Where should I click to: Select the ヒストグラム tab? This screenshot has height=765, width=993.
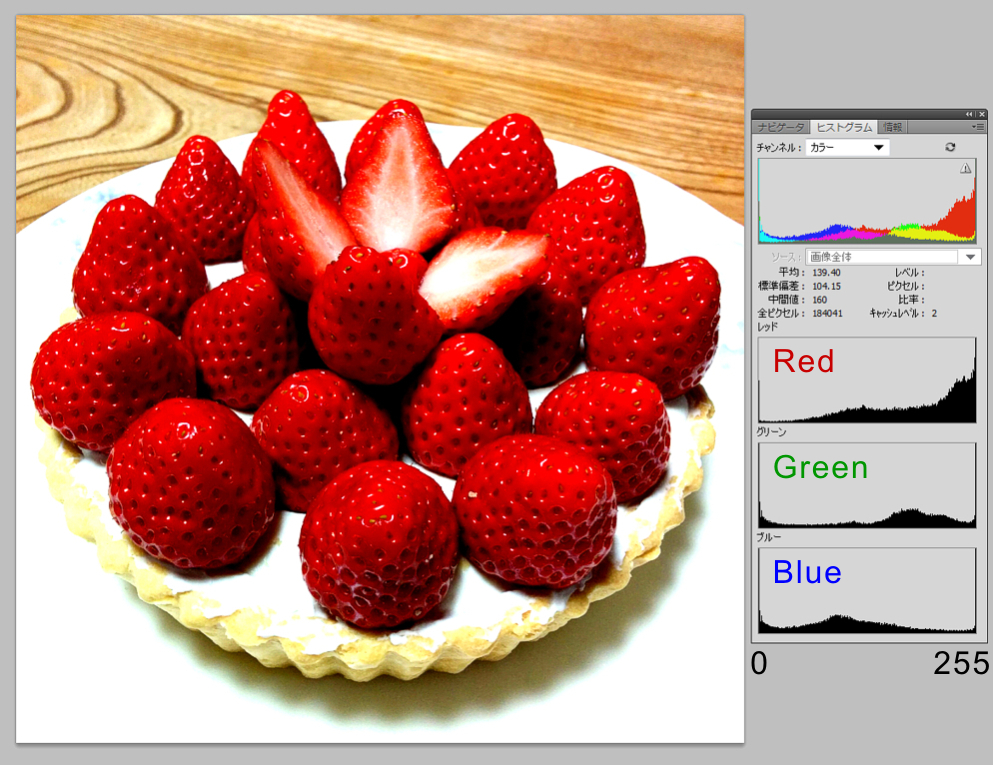pyautogui.click(x=844, y=127)
